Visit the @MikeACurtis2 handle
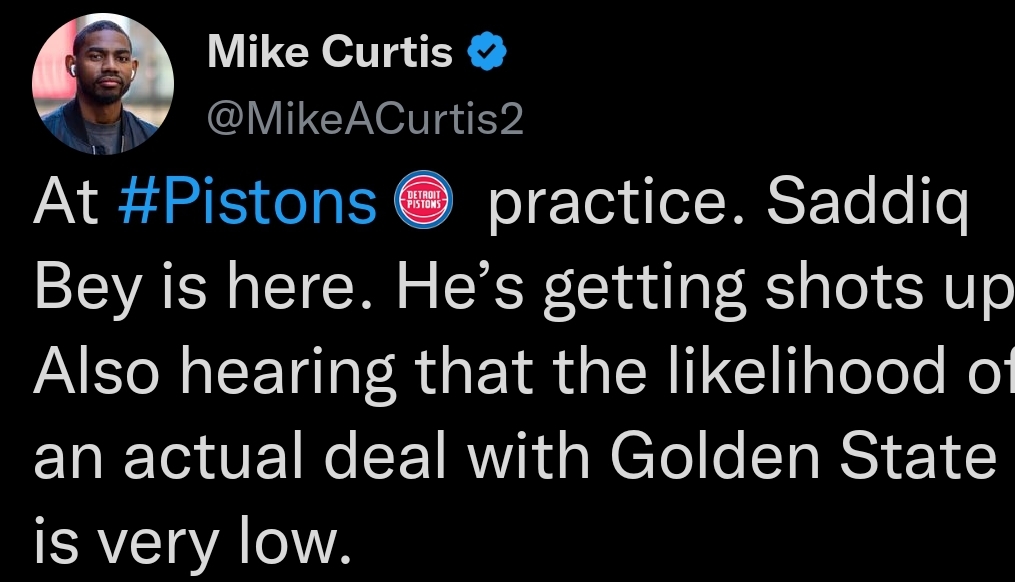 click(365, 119)
